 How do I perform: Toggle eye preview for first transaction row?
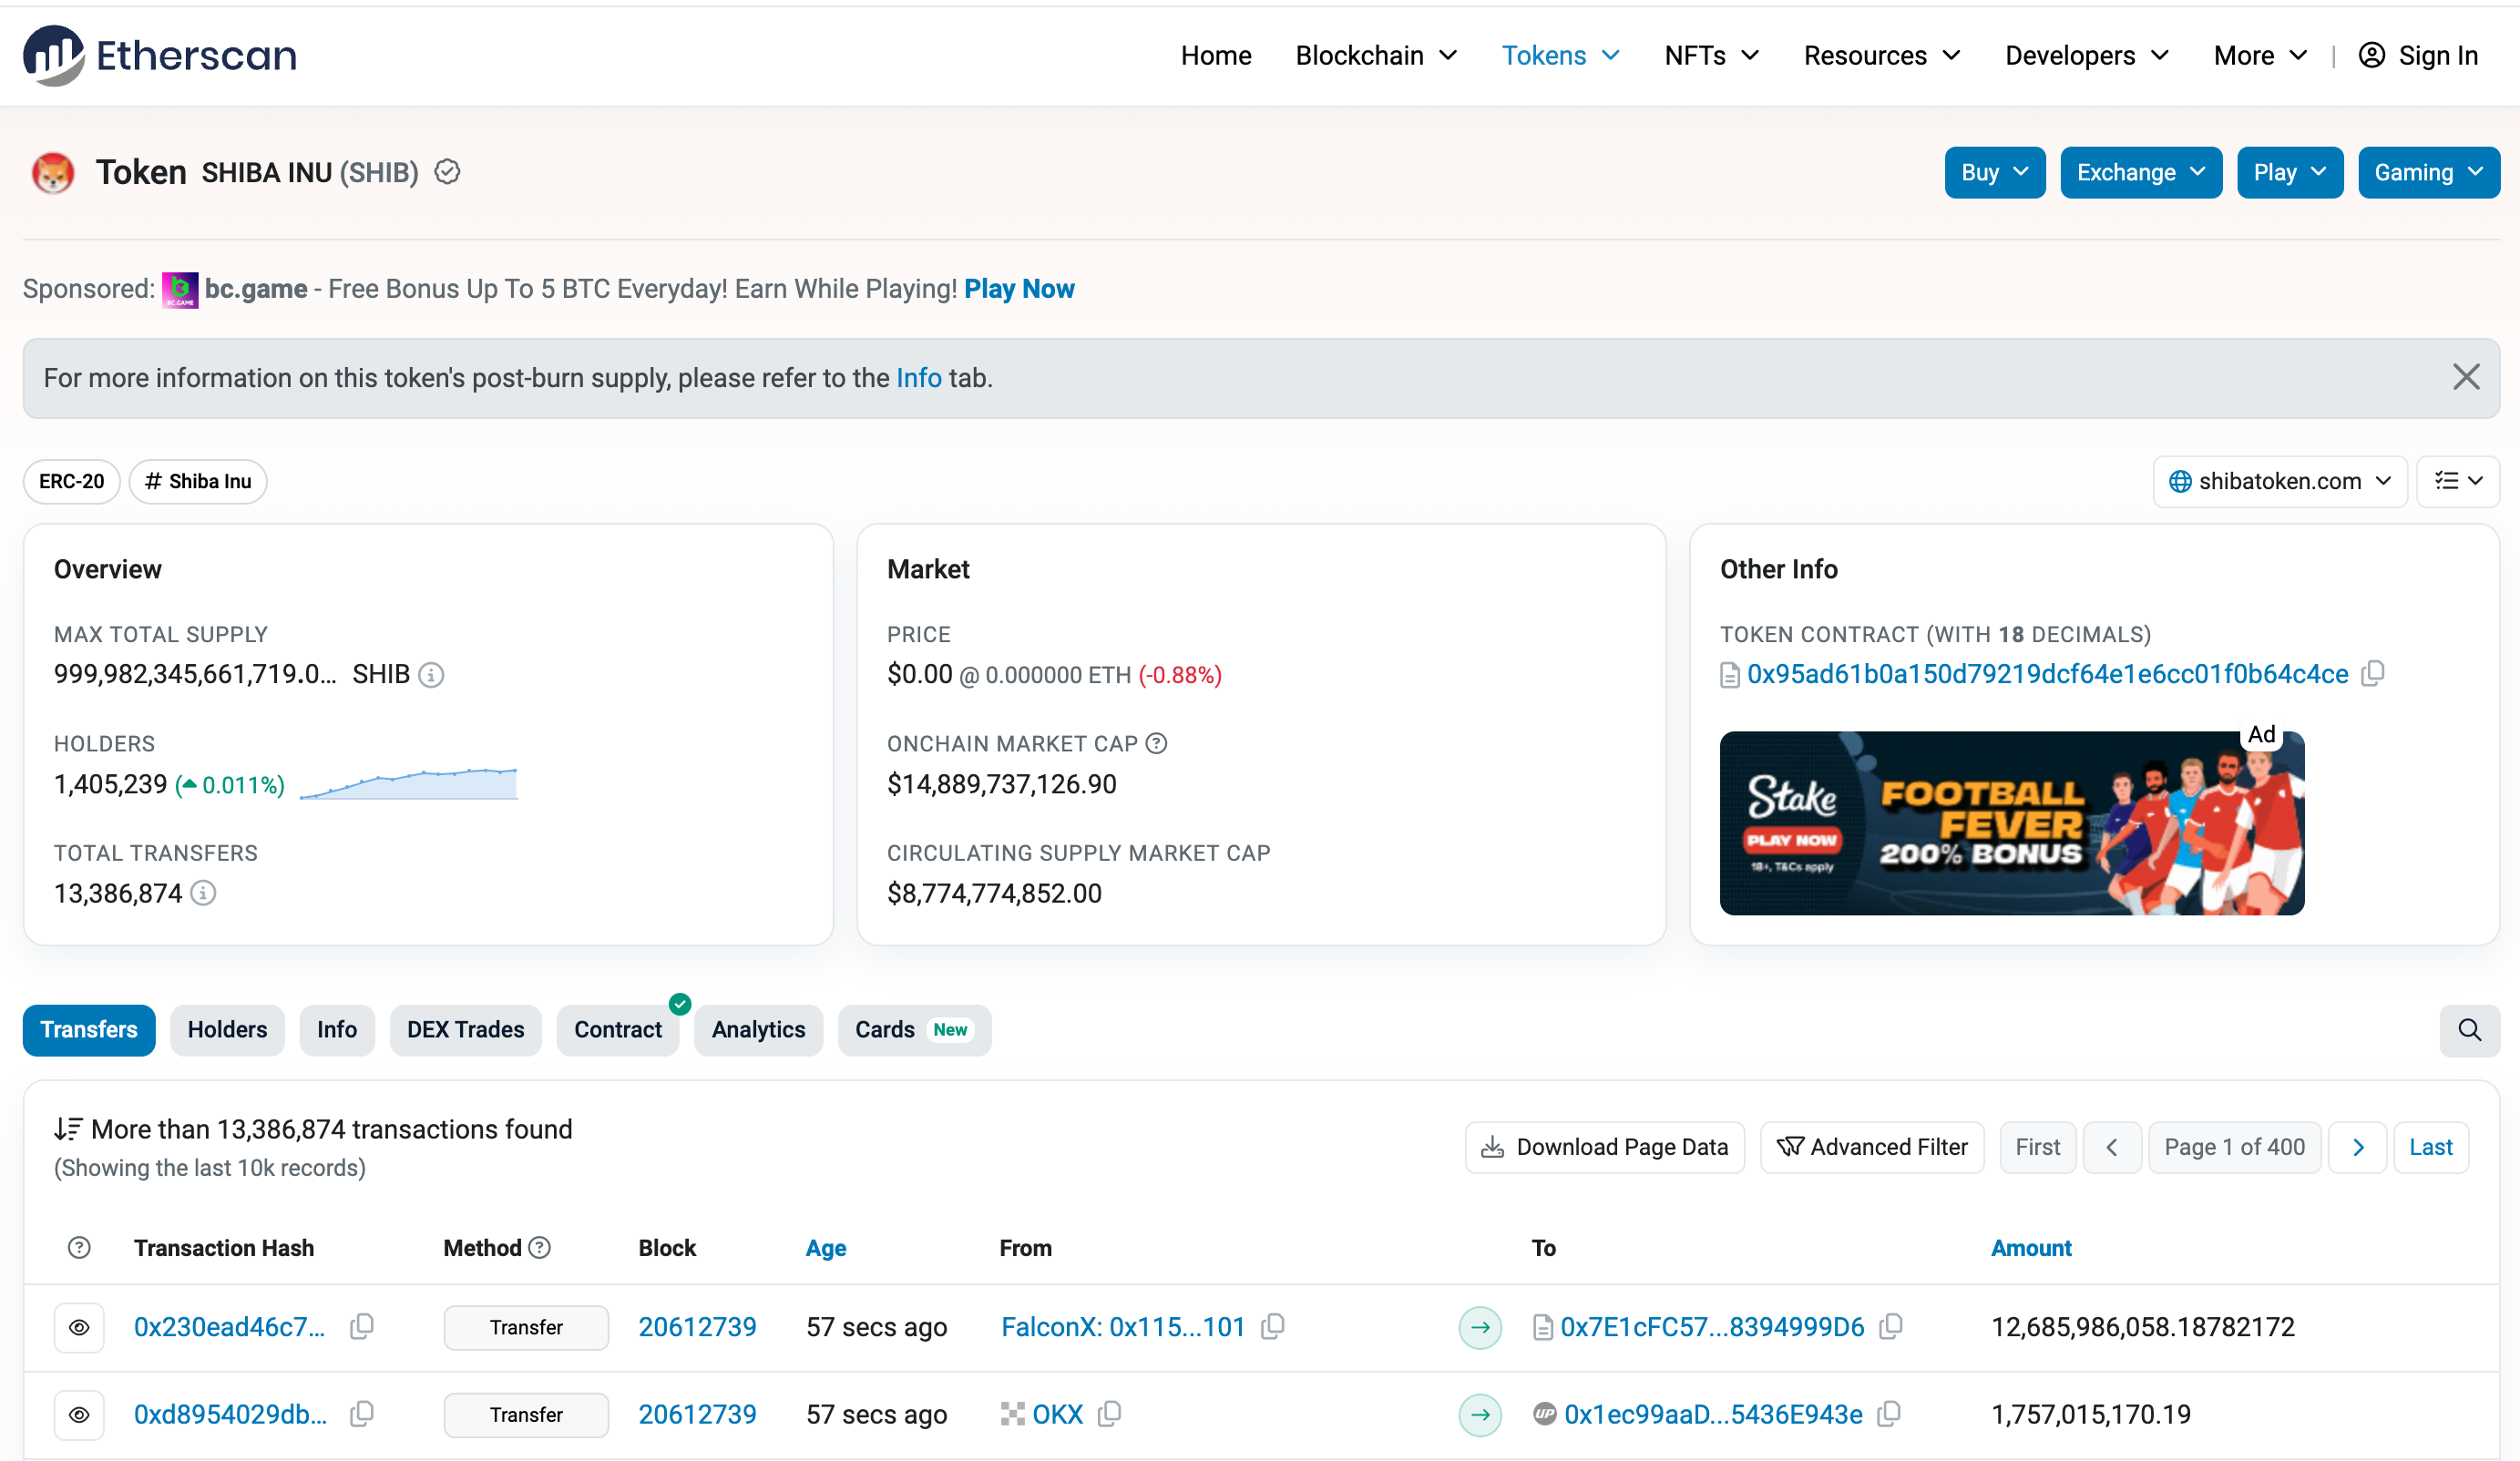pyautogui.click(x=79, y=1327)
